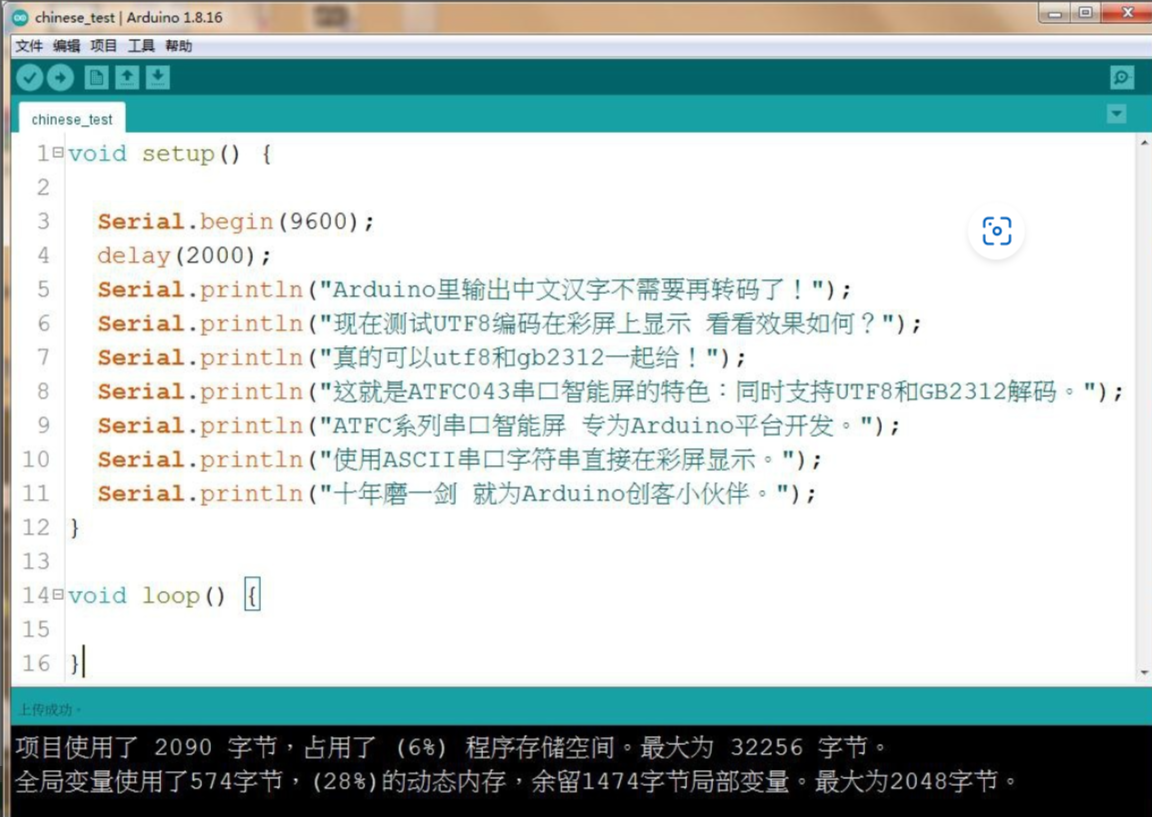This screenshot has width=1152, height=817.
Task: Collapse the setup() function fold marker
Action: [58, 153]
